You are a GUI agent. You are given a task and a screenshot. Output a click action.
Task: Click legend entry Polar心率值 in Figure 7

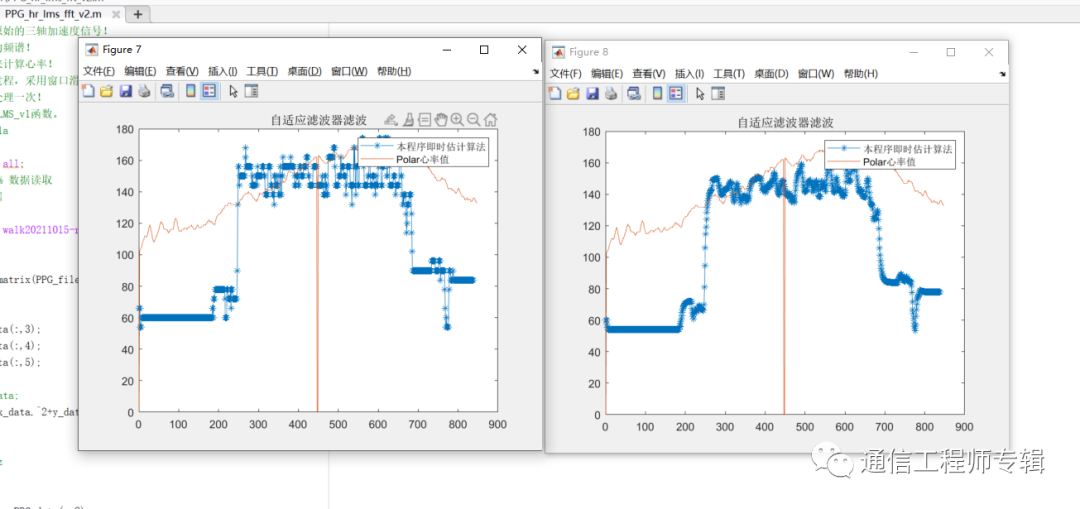[424, 159]
